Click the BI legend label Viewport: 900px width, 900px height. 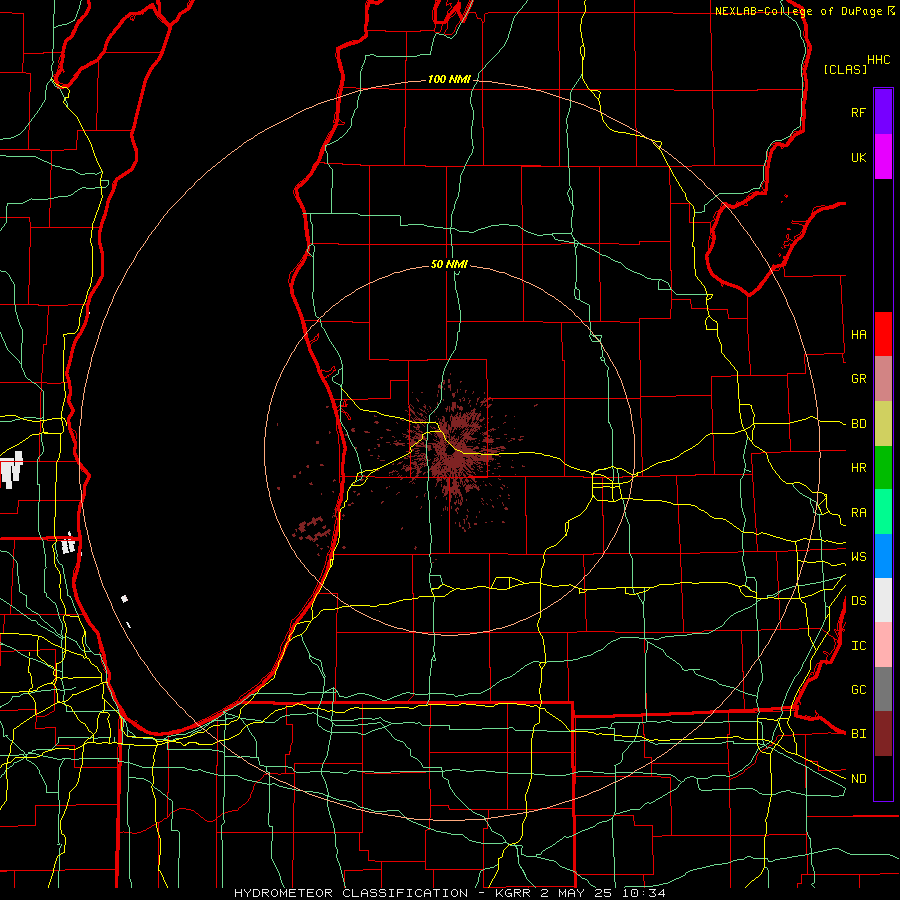pos(858,734)
